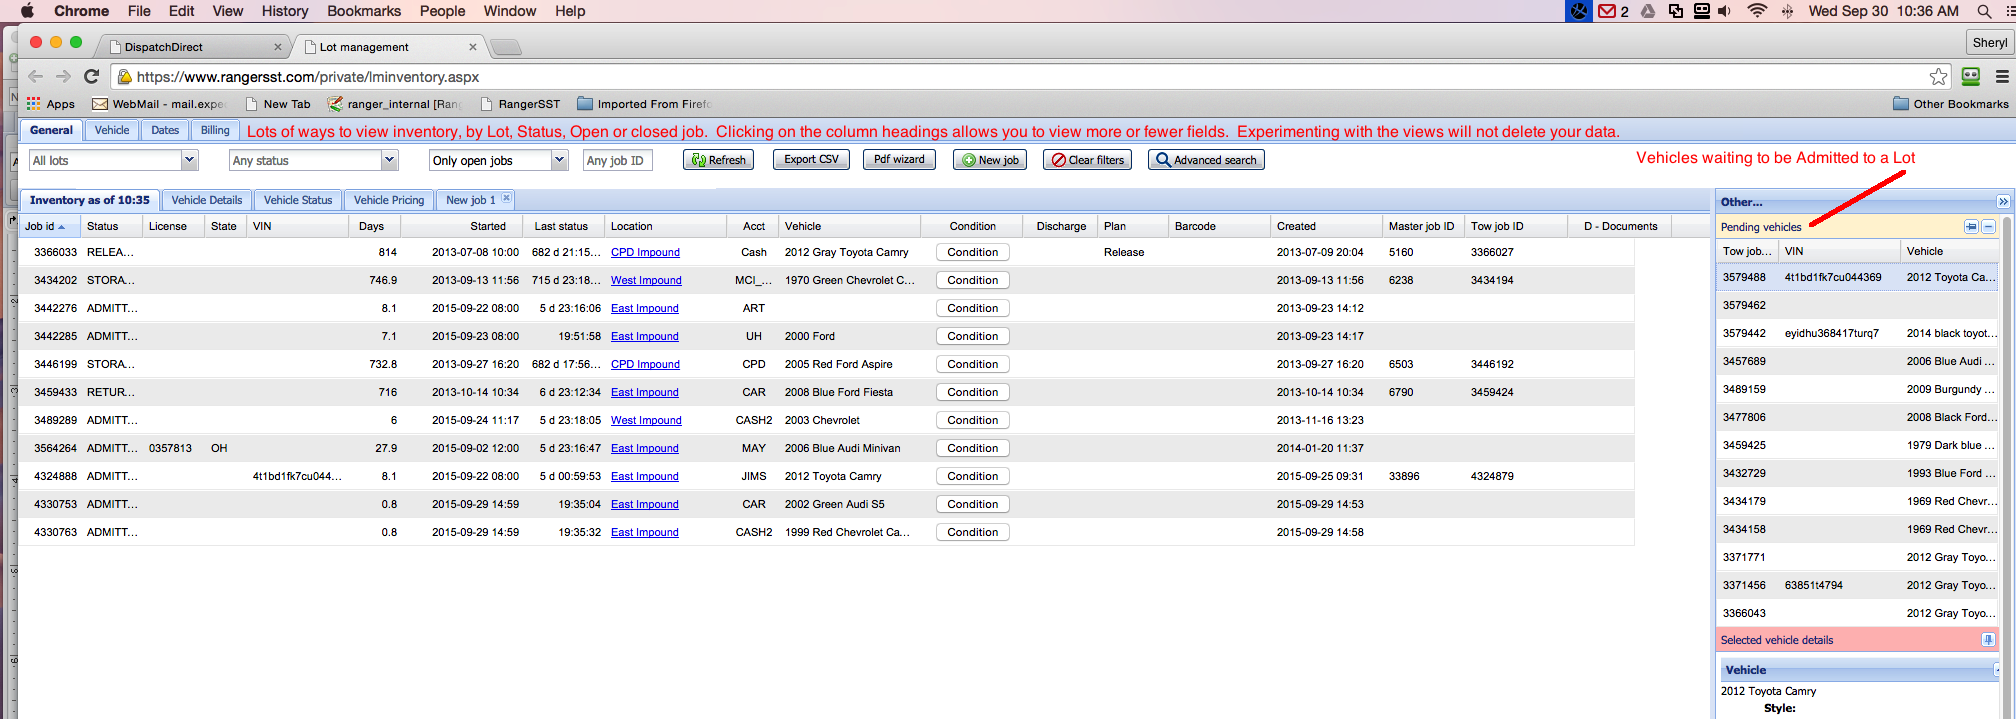Open macOS Spotlight search icon
Image resolution: width=2016 pixels, height=719 pixels.
click(x=1984, y=11)
